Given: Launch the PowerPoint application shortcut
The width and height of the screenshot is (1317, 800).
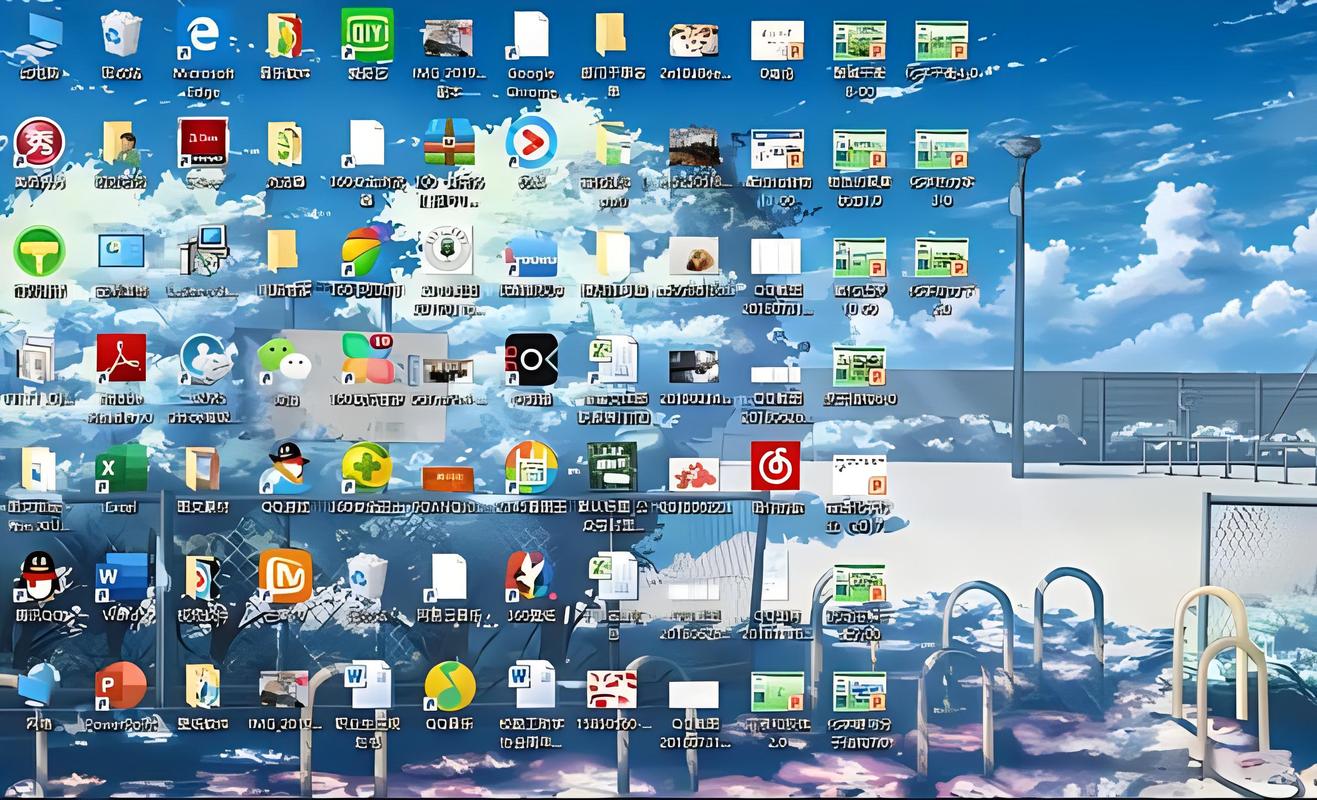Looking at the screenshot, I should pos(121,685).
